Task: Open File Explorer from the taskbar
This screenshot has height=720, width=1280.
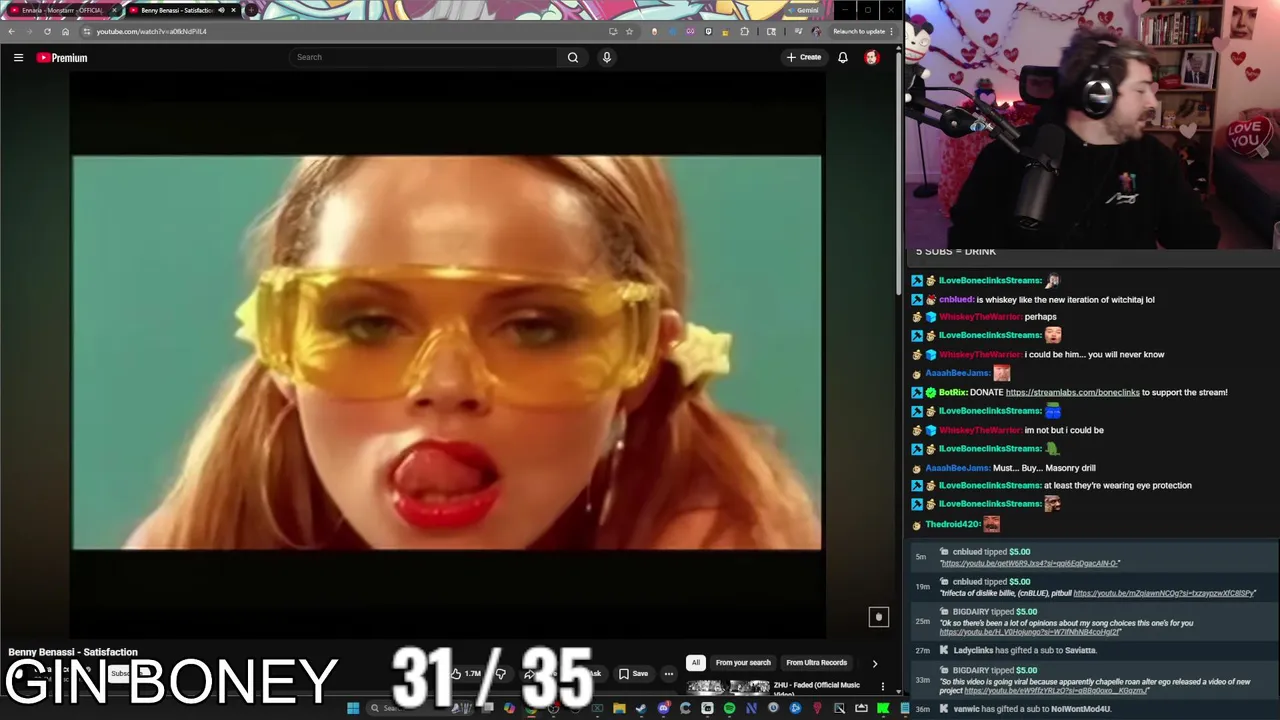Action: pos(619,708)
